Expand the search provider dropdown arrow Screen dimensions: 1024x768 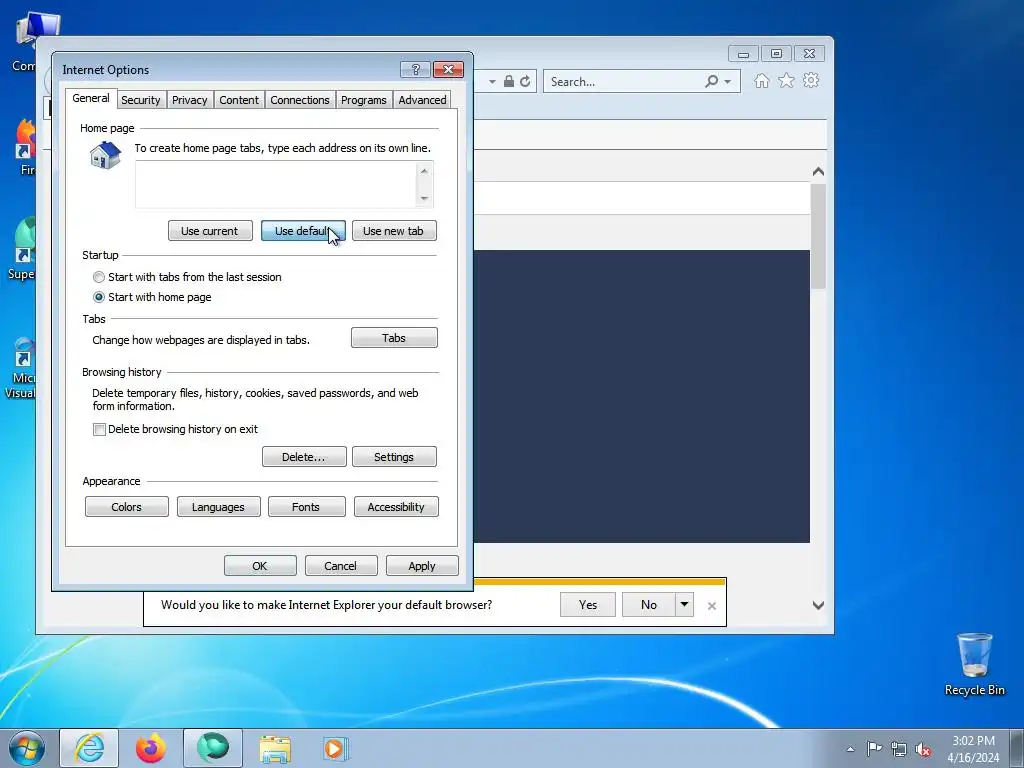(x=728, y=82)
